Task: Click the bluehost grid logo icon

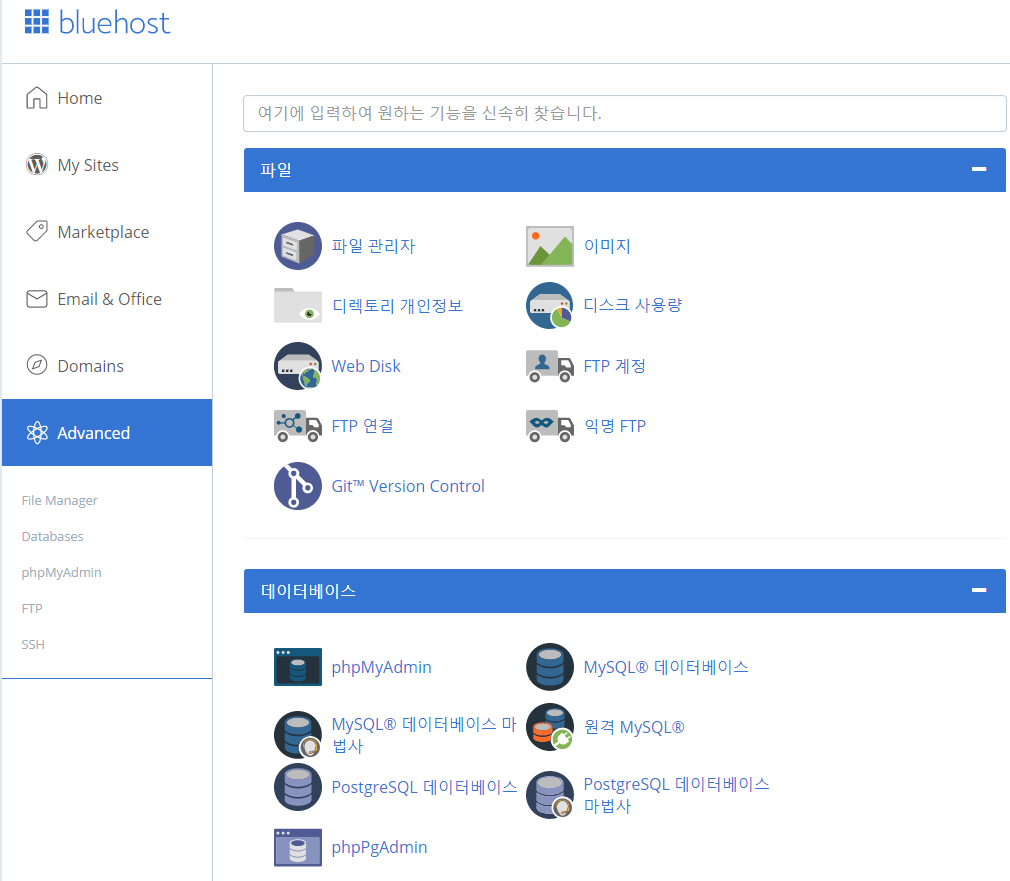Action: pyautogui.click(x=37, y=22)
